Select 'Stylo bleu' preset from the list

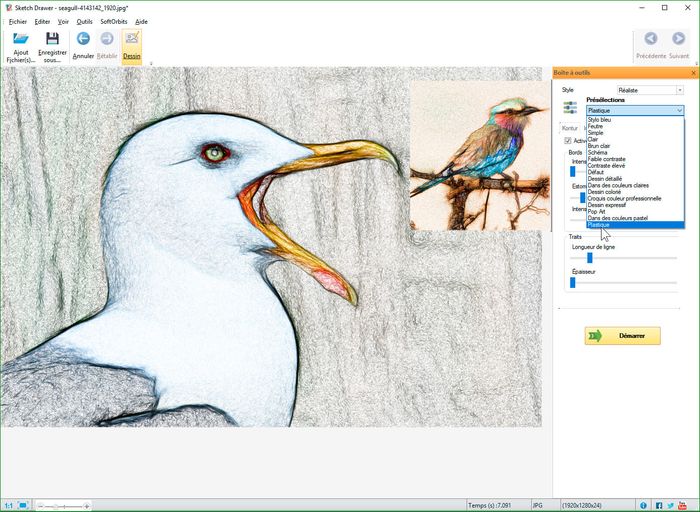pyautogui.click(x=600, y=120)
